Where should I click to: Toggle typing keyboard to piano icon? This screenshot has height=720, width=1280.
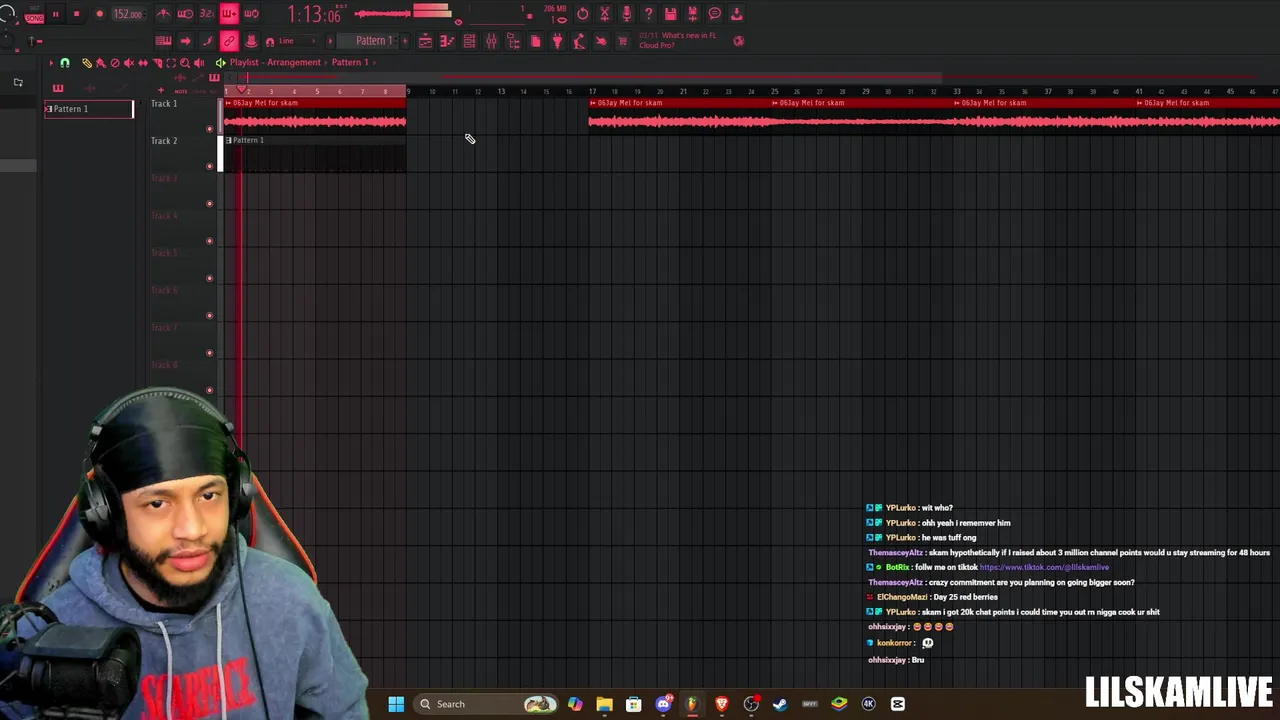click(x=163, y=41)
